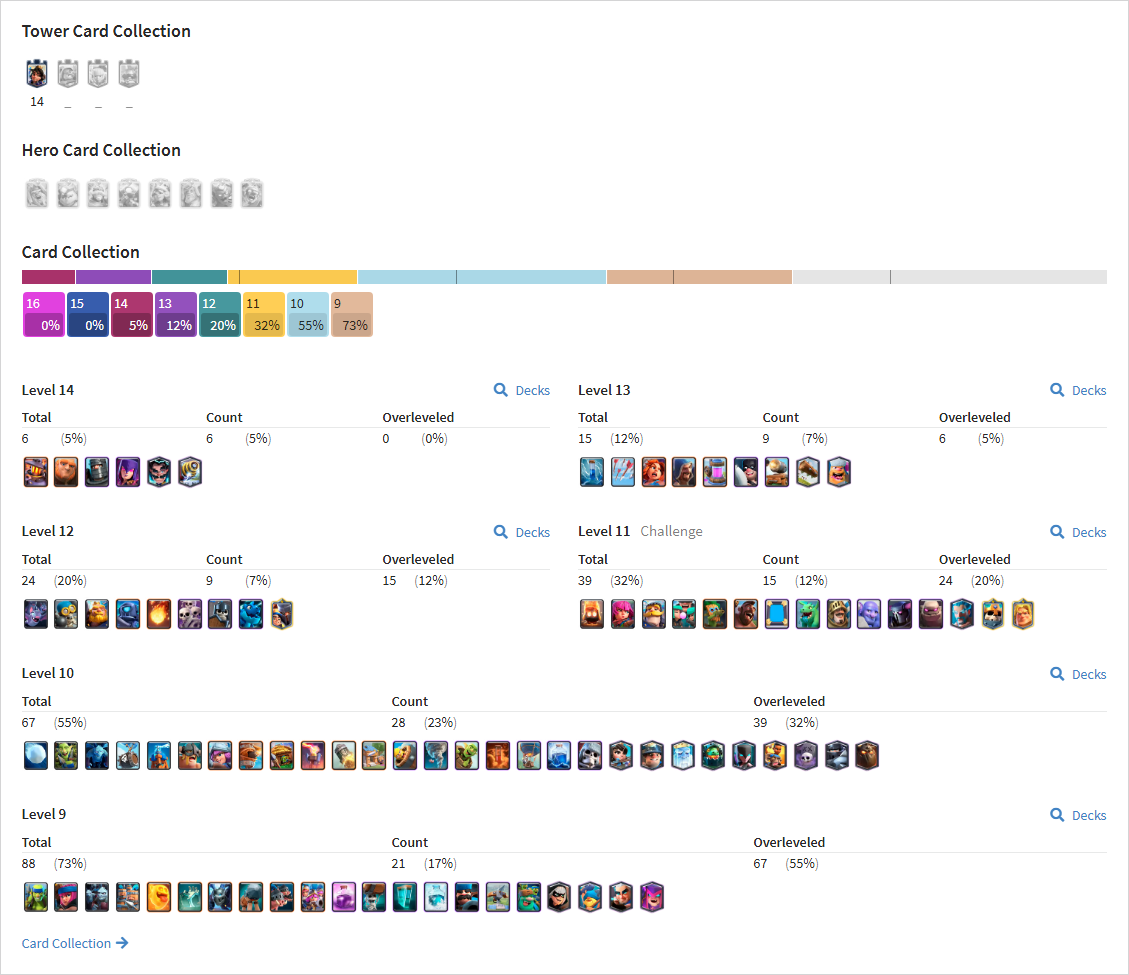Image resolution: width=1129 pixels, height=975 pixels.
Task: Select the Witch card icon
Action: tap(128, 472)
